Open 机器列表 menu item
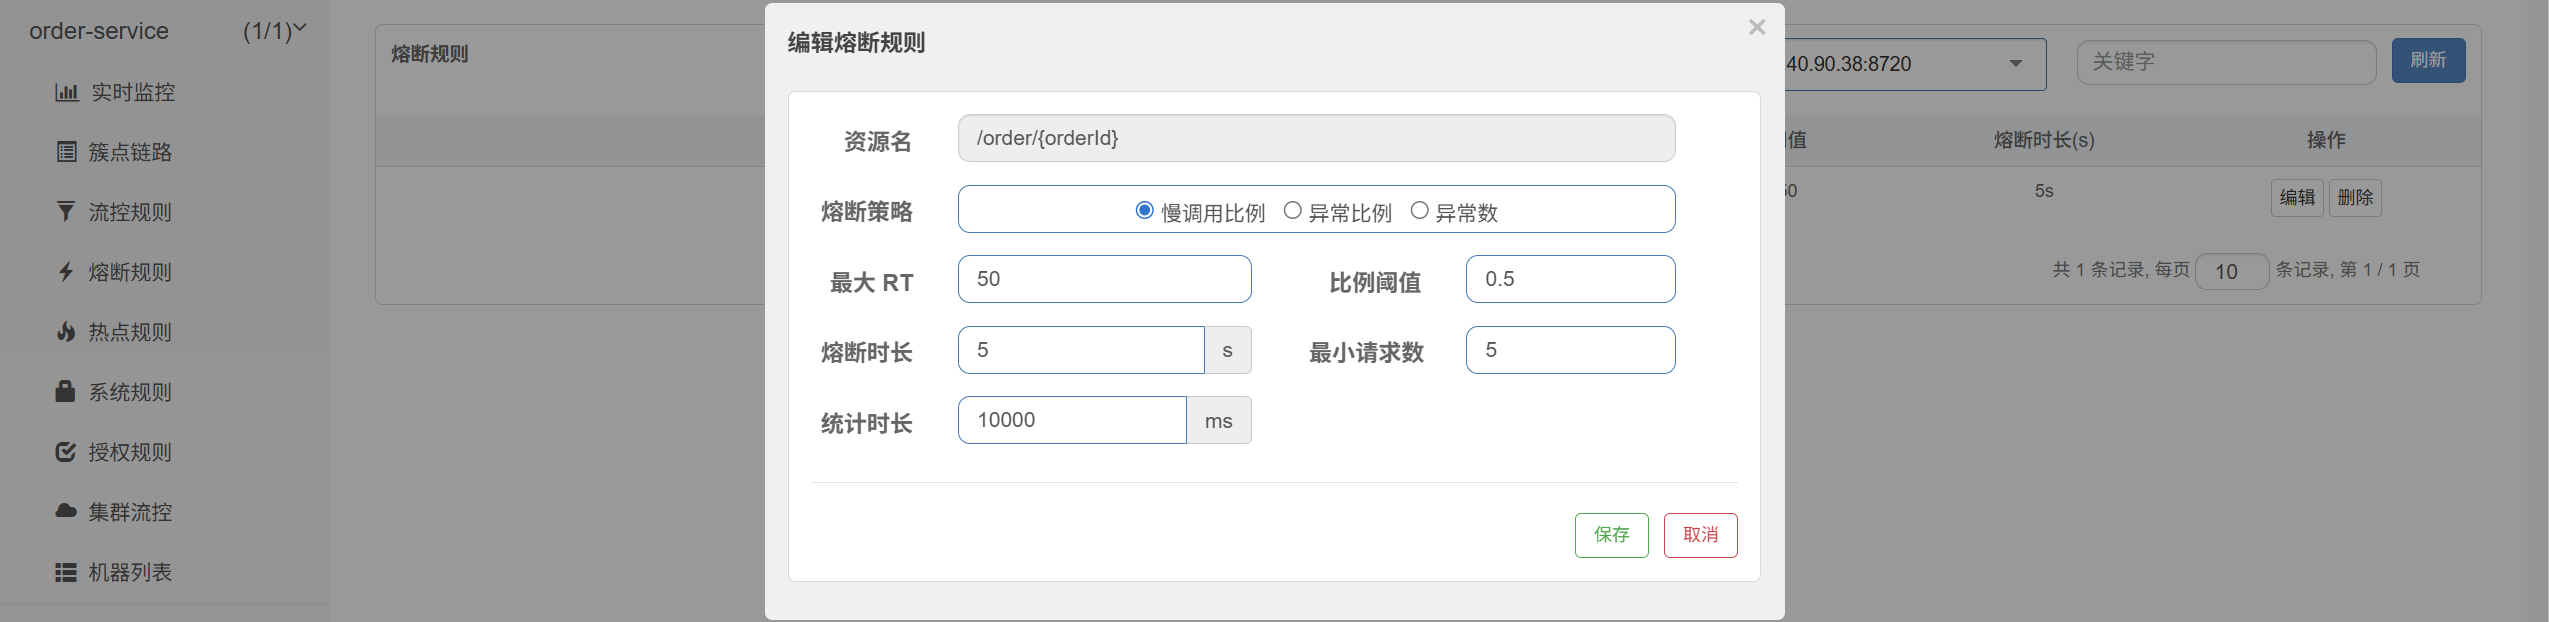Screen dimensions: 2549x622 click(130, 572)
